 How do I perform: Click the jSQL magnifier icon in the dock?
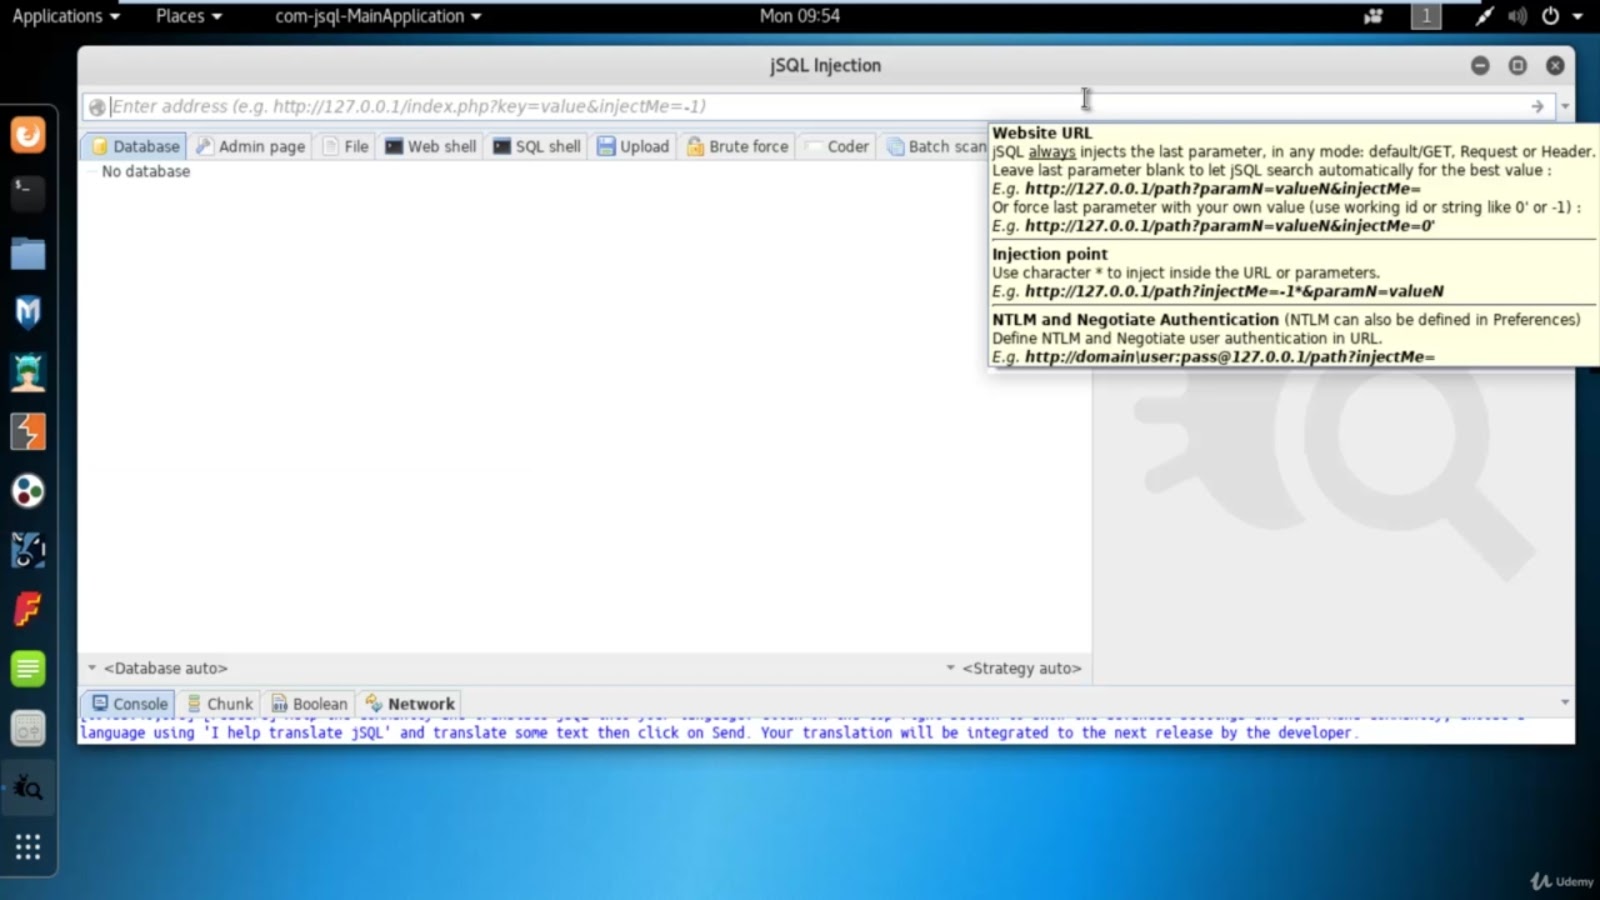coord(27,787)
